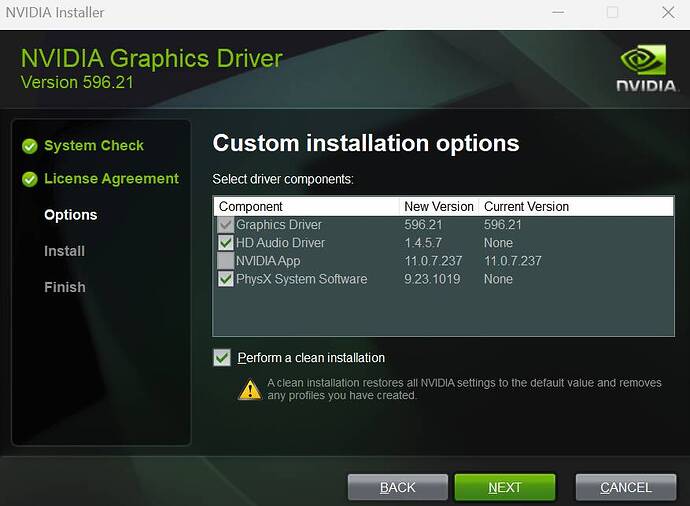Viewport: 690px width, 506px height.
Task: Uncheck the HD Audio Driver checkbox
Action: click(x=225, y=243)
